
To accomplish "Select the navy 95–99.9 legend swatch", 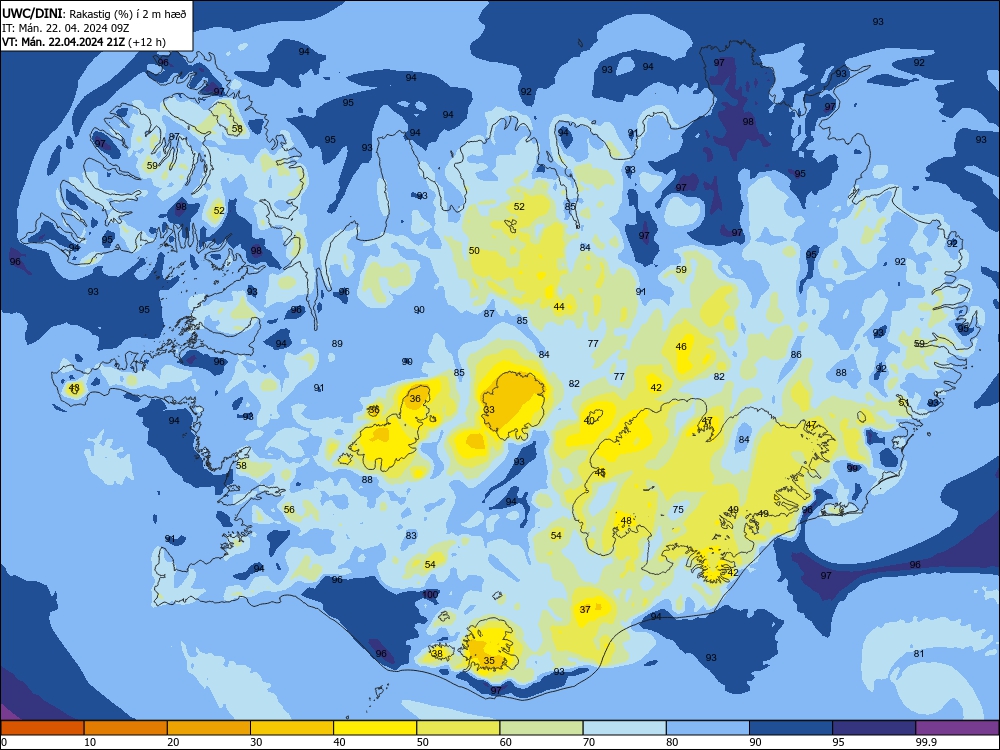I will tap(874, 728).
